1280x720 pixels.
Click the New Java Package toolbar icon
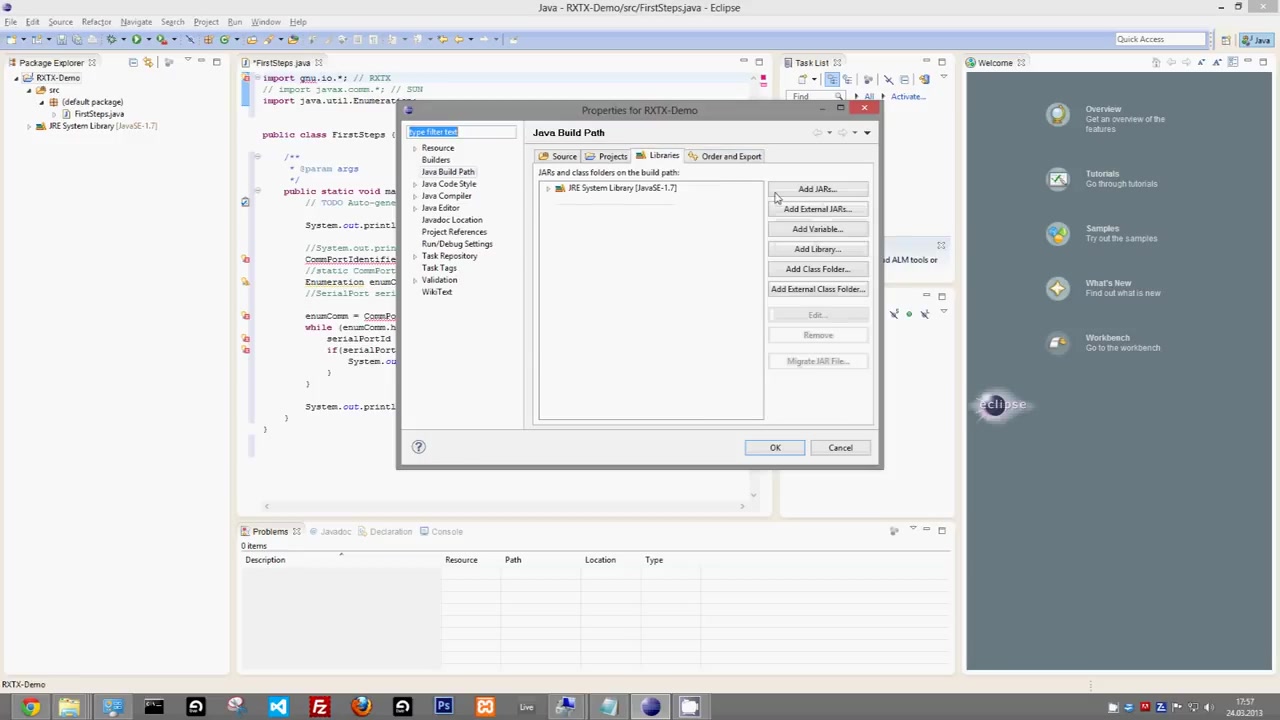(x=208, y=39)
